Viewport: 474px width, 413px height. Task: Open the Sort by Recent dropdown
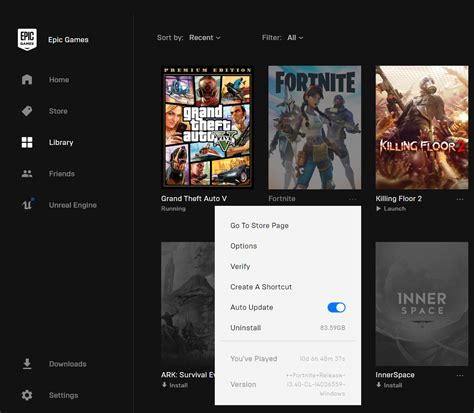[x=205, y=38]
